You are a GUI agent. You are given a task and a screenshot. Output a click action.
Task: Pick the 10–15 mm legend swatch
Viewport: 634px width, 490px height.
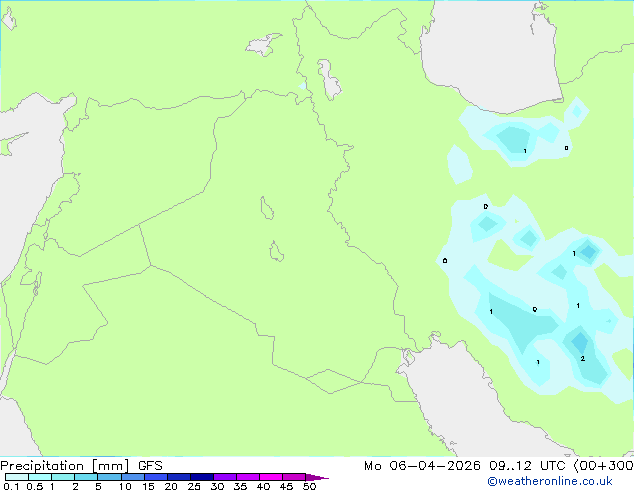[x=132, y=477]
